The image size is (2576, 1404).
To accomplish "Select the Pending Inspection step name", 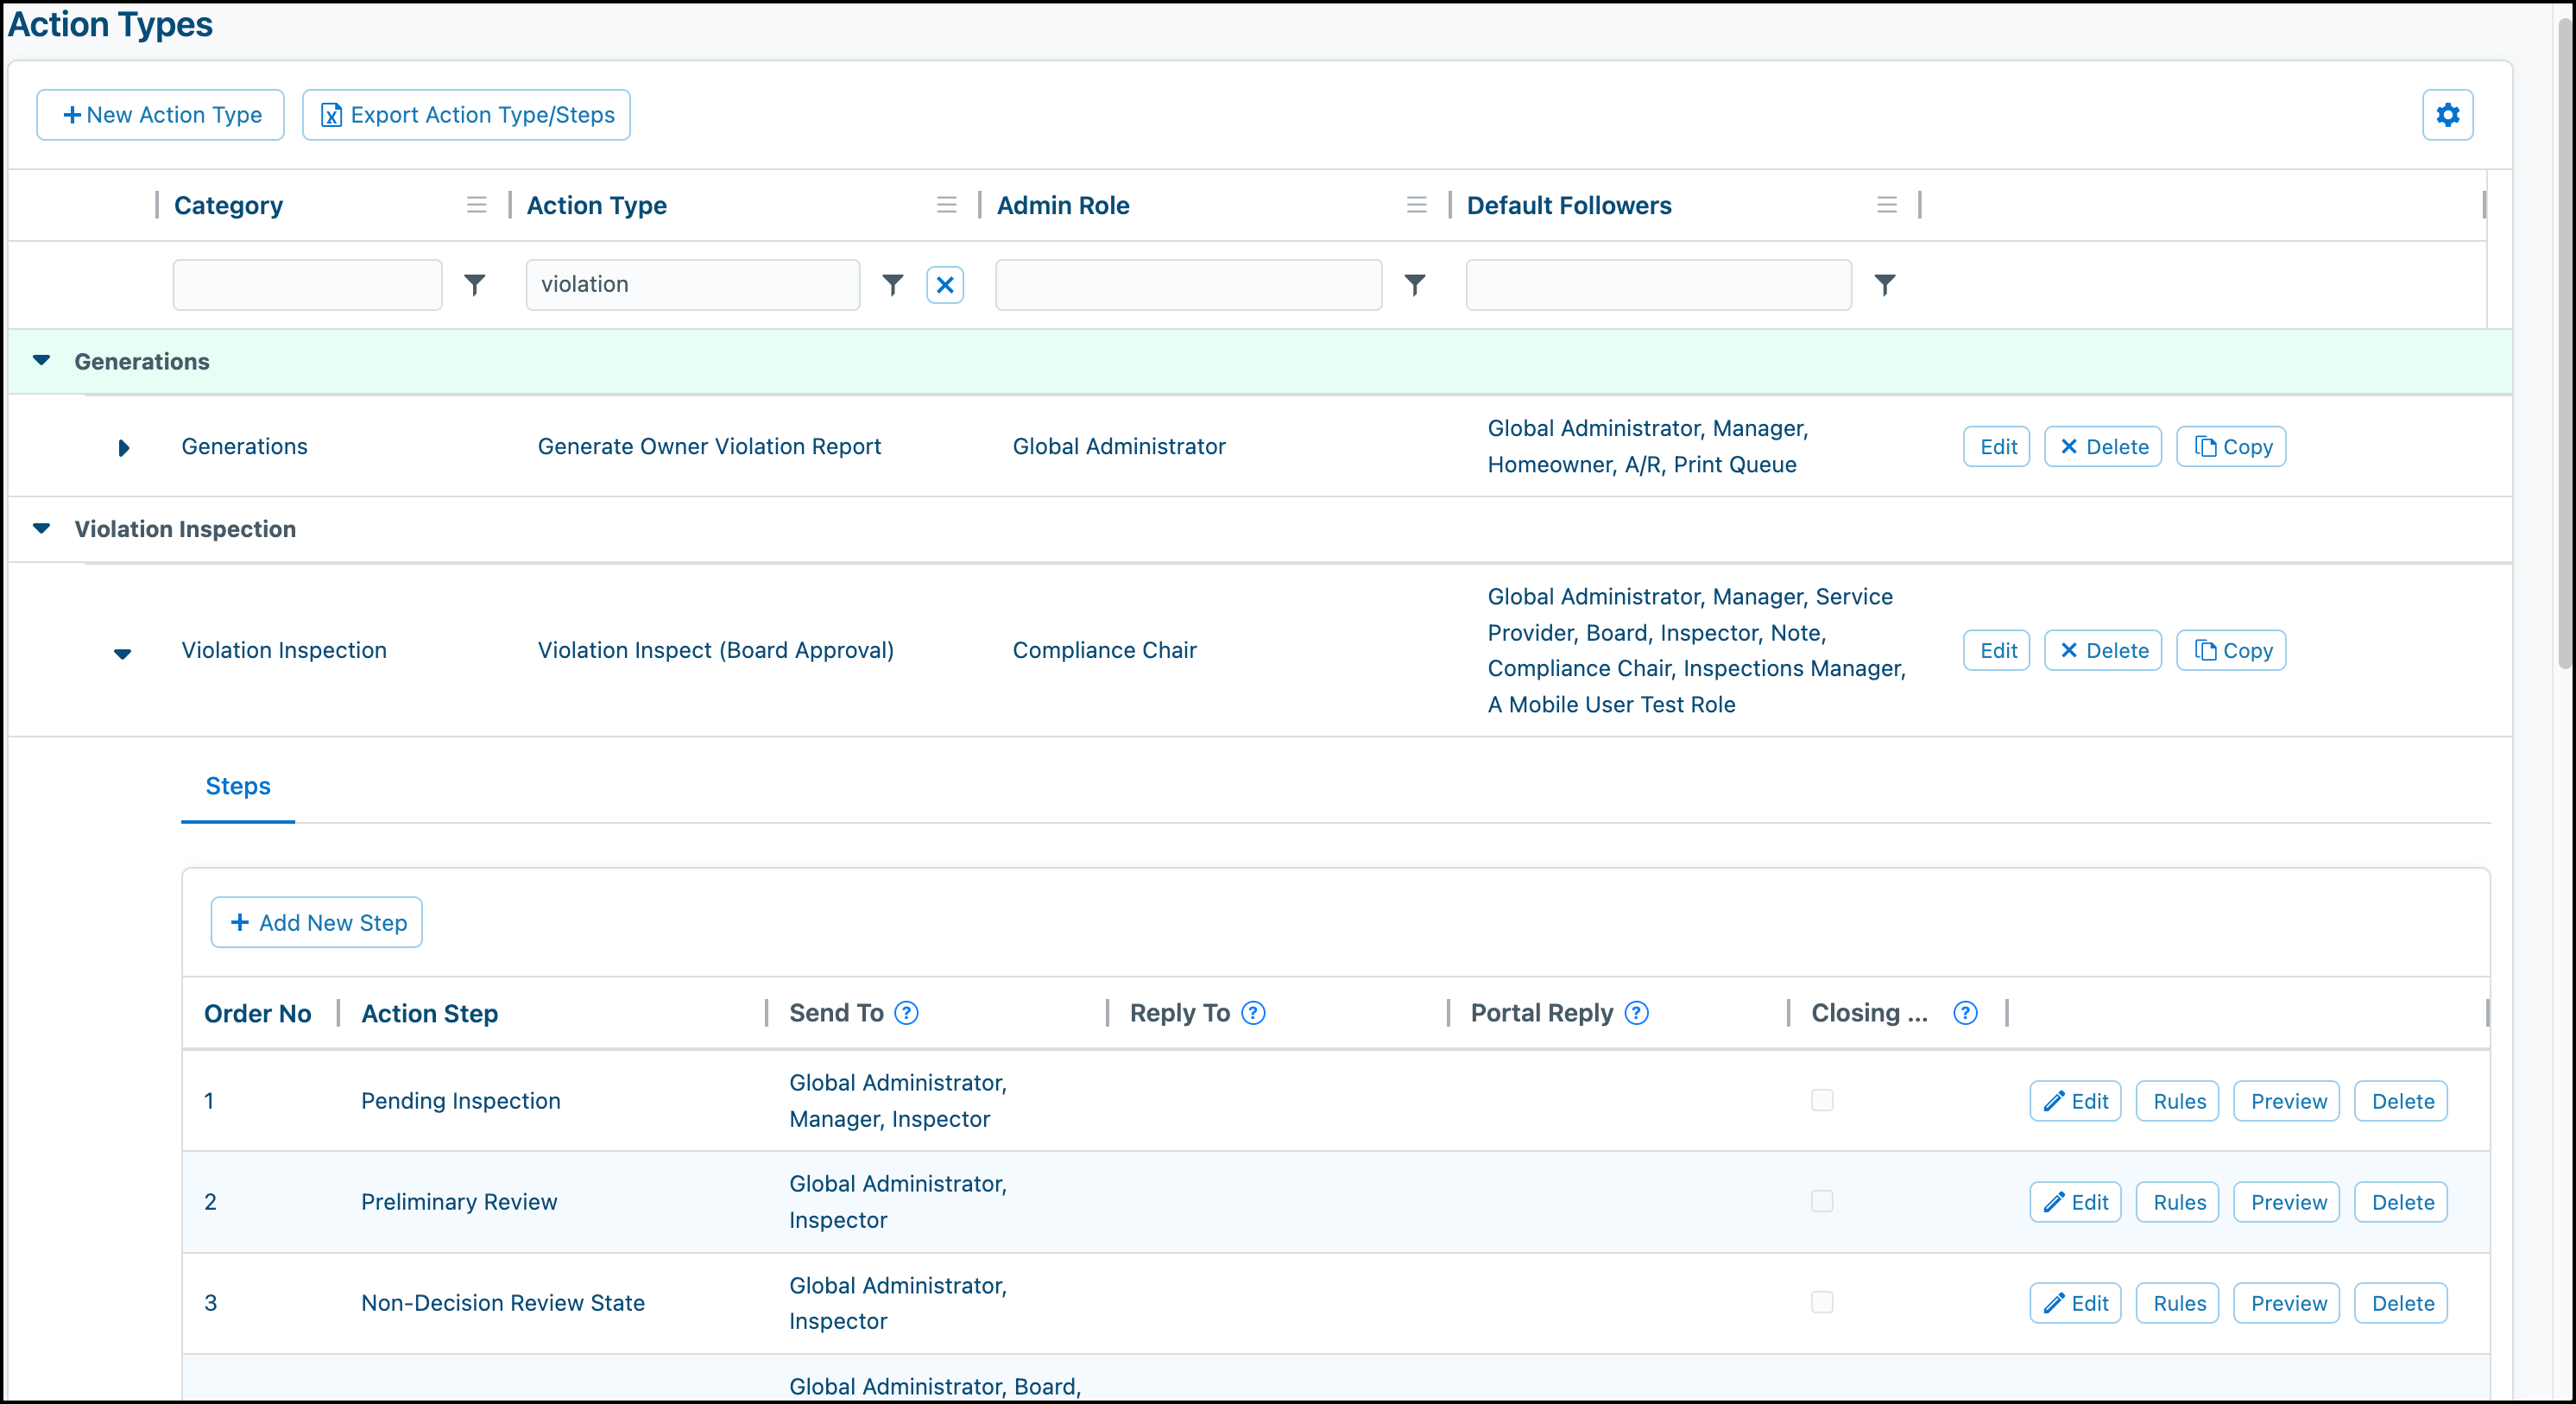I will click(461, 1101).
